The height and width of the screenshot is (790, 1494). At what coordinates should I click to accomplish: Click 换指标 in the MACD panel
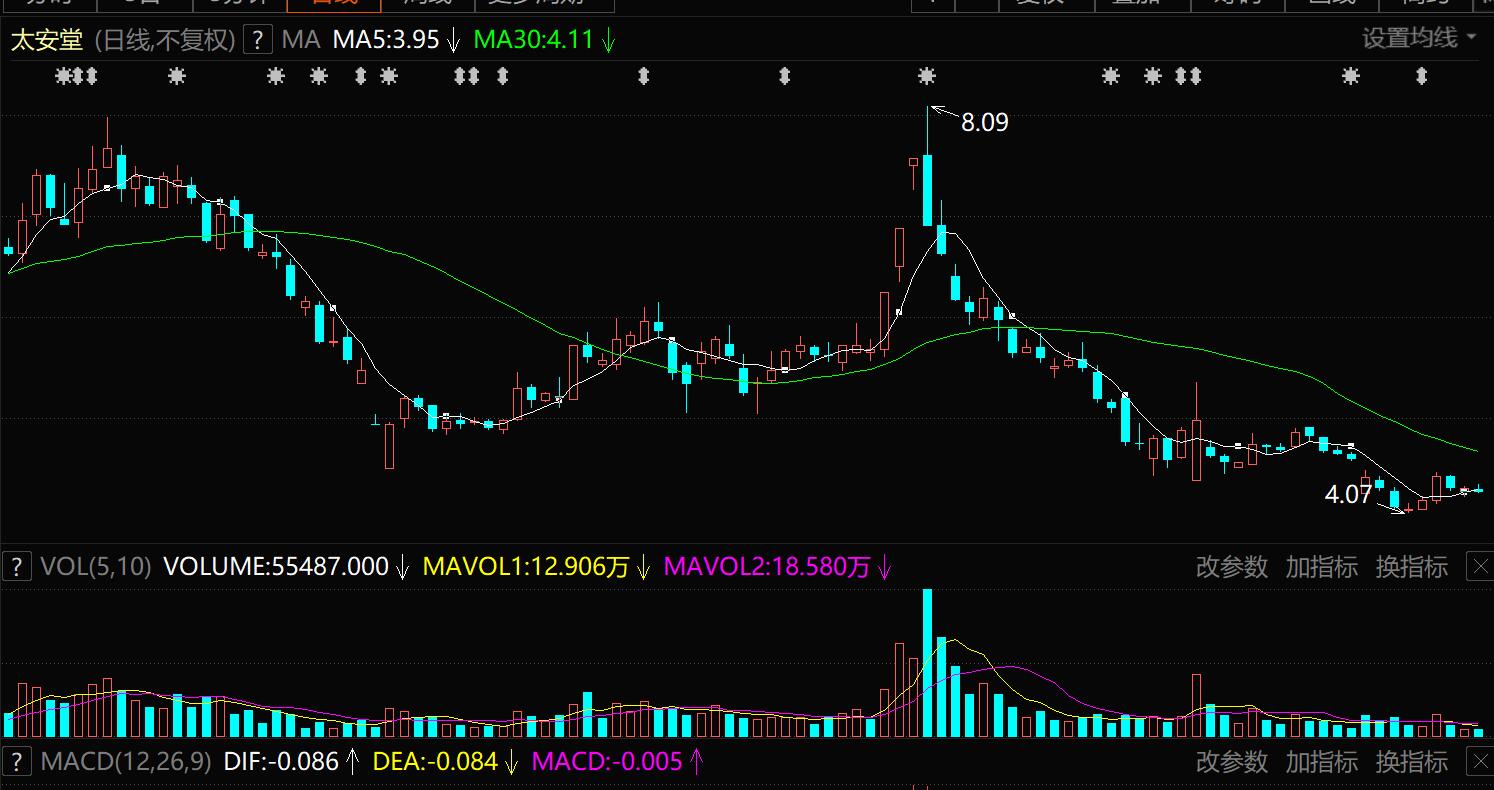coord(1411,761)
